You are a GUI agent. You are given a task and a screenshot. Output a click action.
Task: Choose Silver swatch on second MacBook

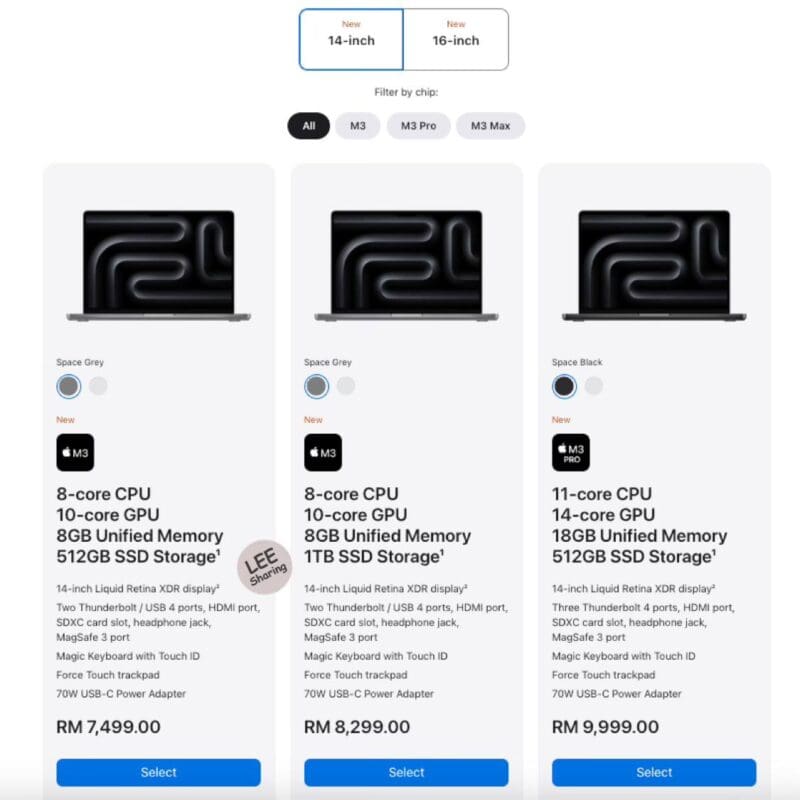(346, 386)
